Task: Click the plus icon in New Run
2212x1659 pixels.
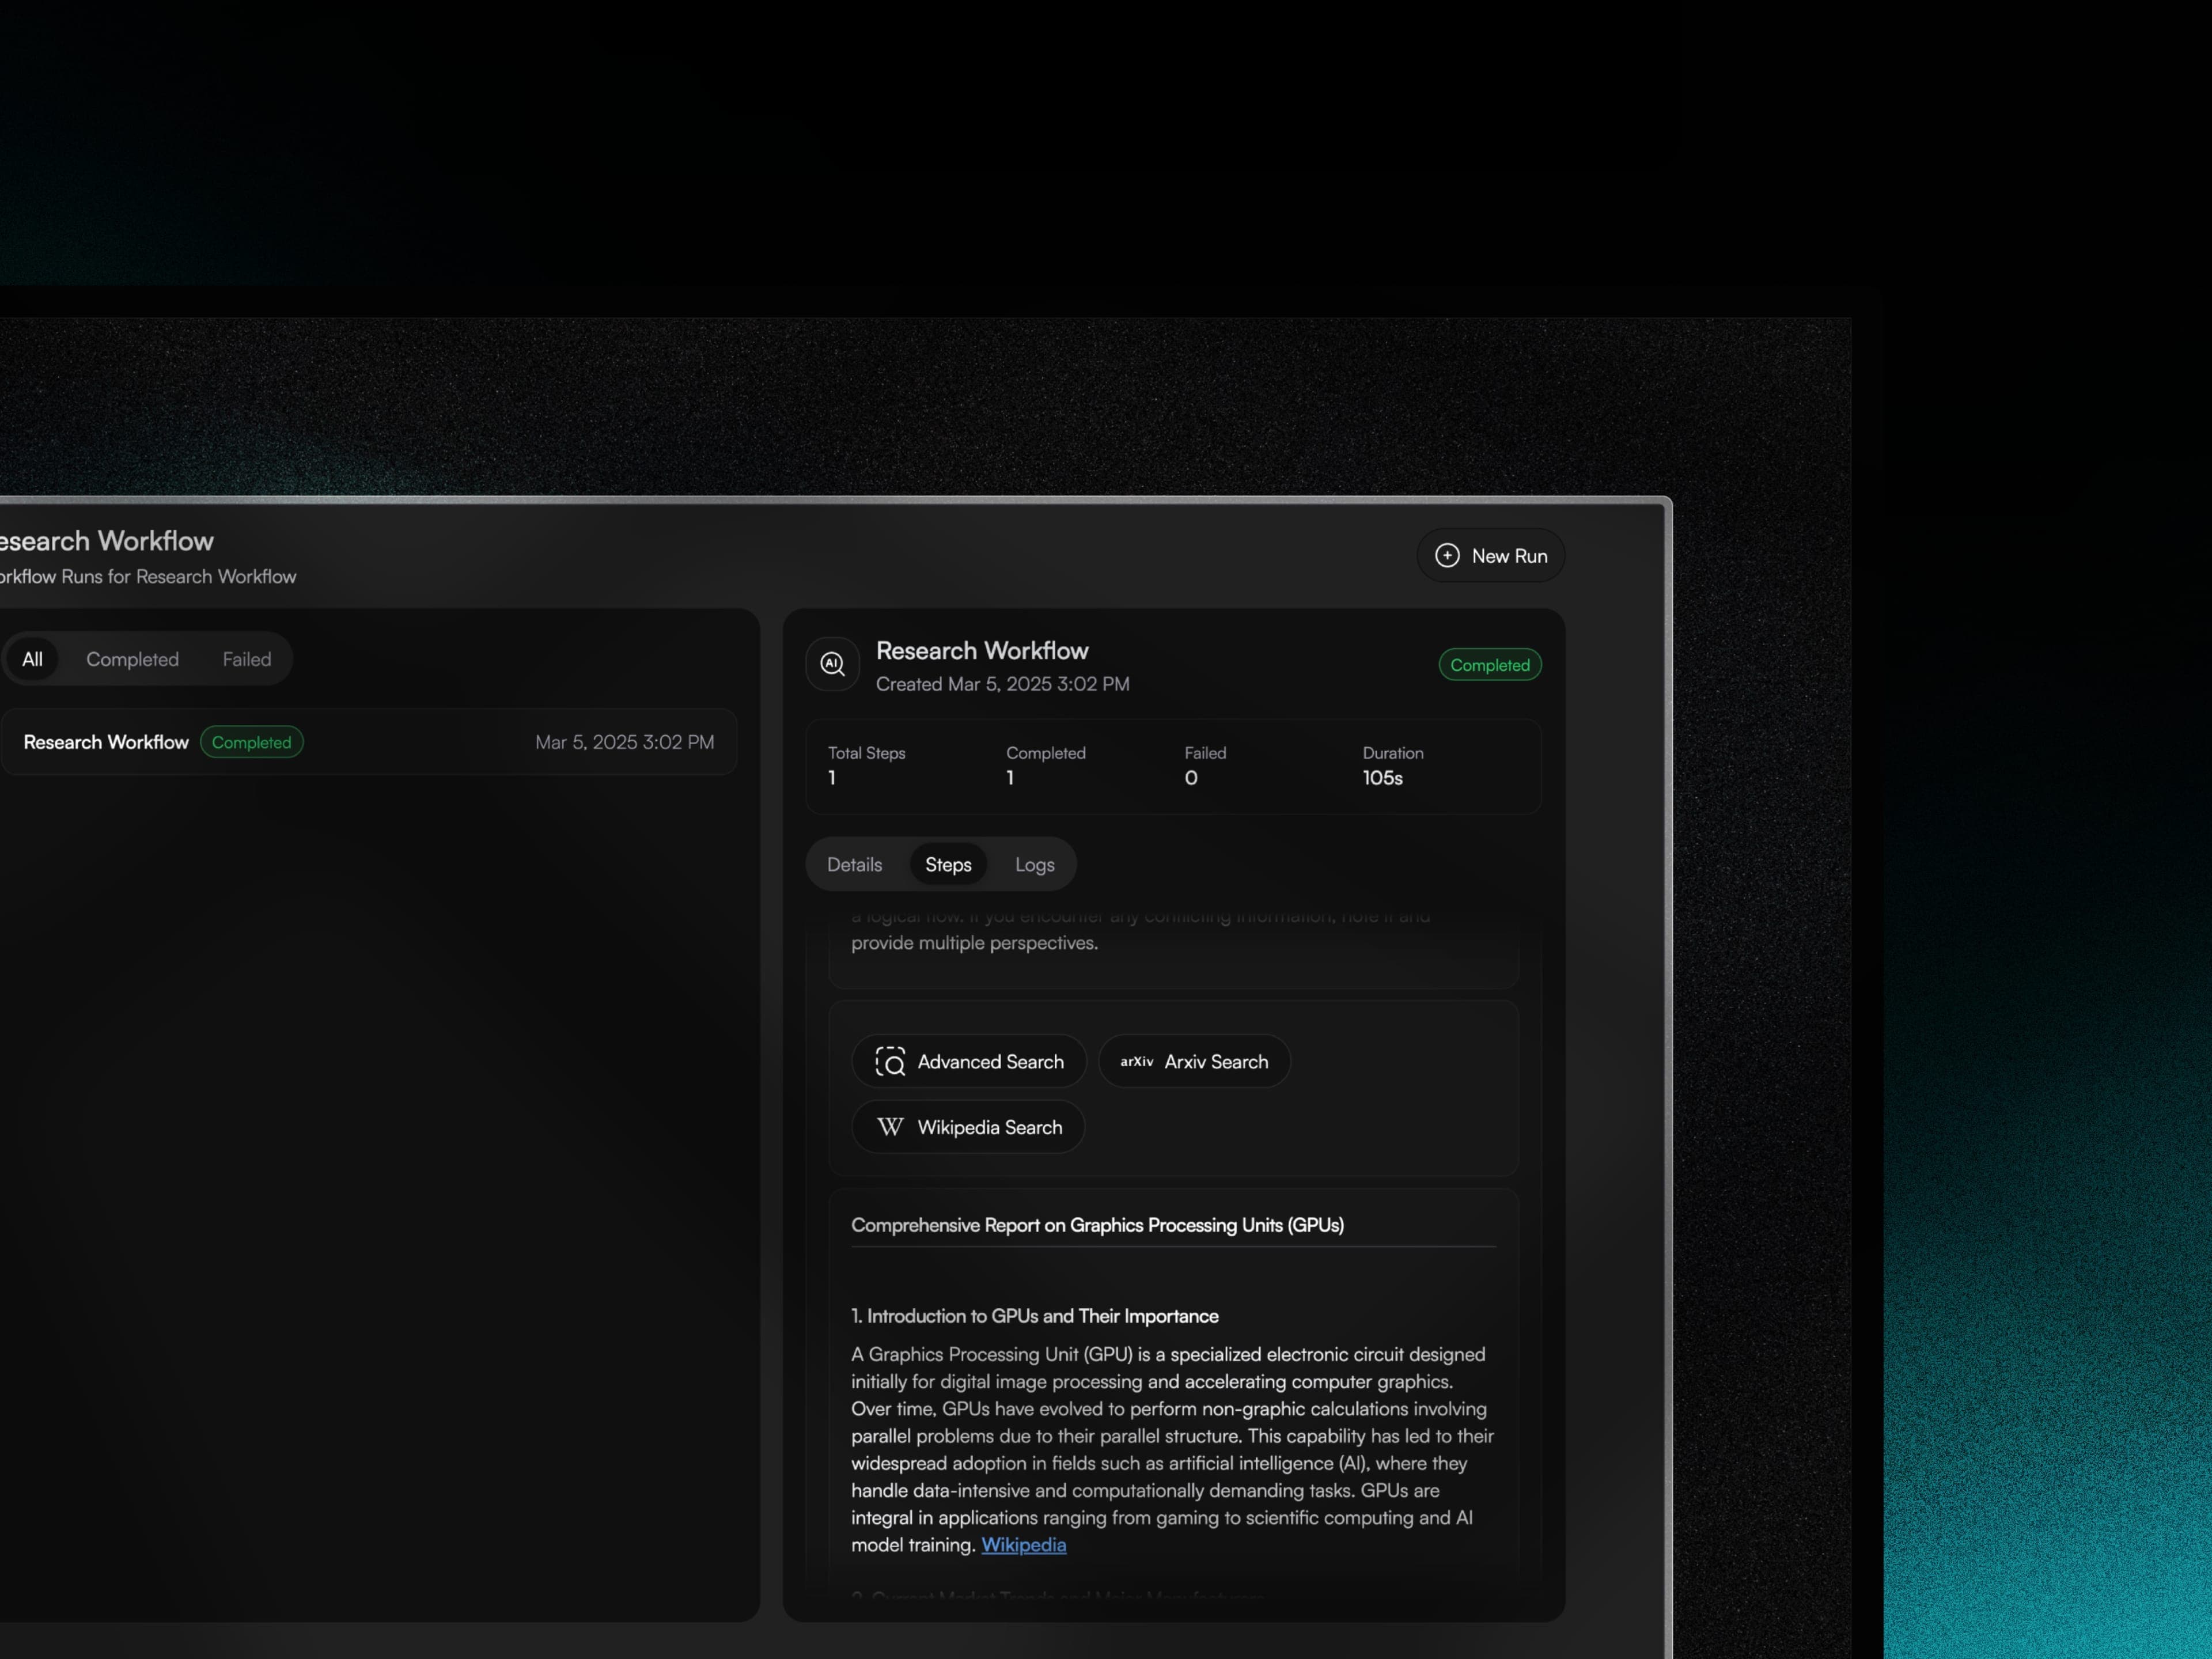Action: coord(1447,556)
